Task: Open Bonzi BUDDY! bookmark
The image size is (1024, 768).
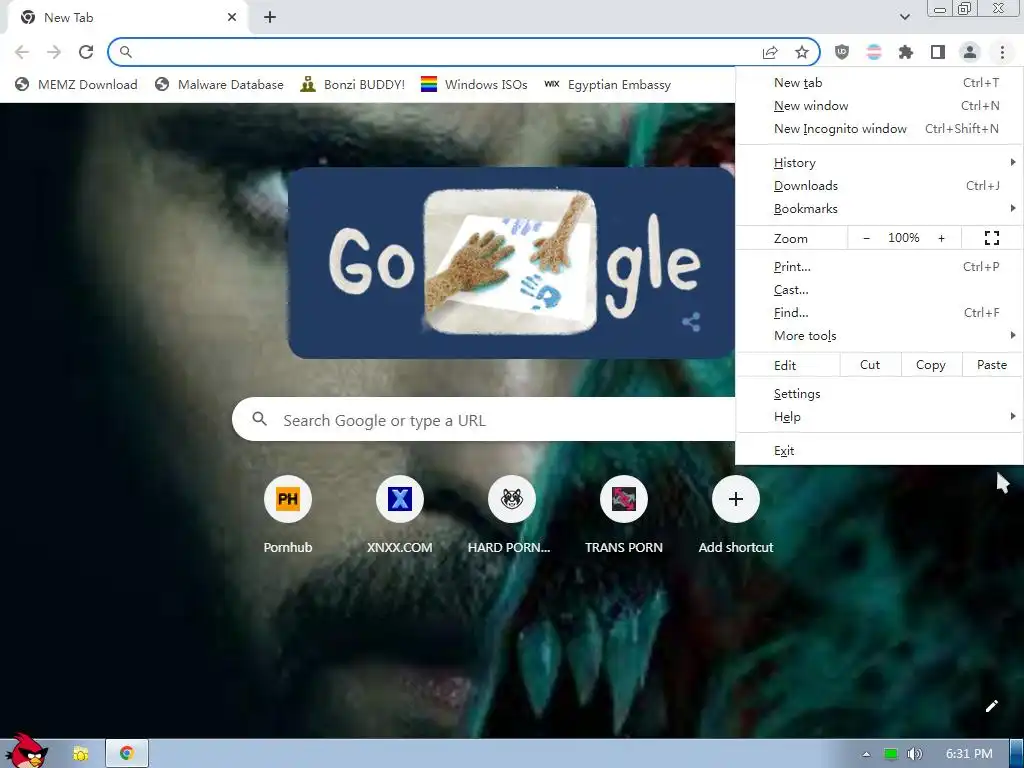Action: tap(353, 84)
